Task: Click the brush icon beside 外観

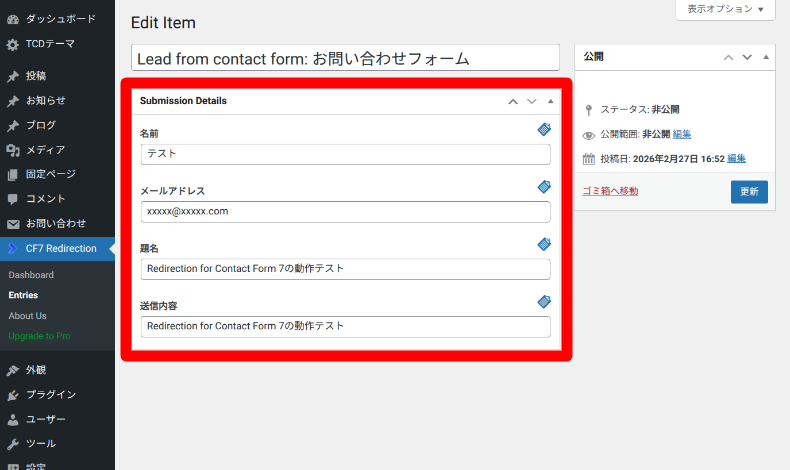Action: pyautogui.click(x=13, y=371)
